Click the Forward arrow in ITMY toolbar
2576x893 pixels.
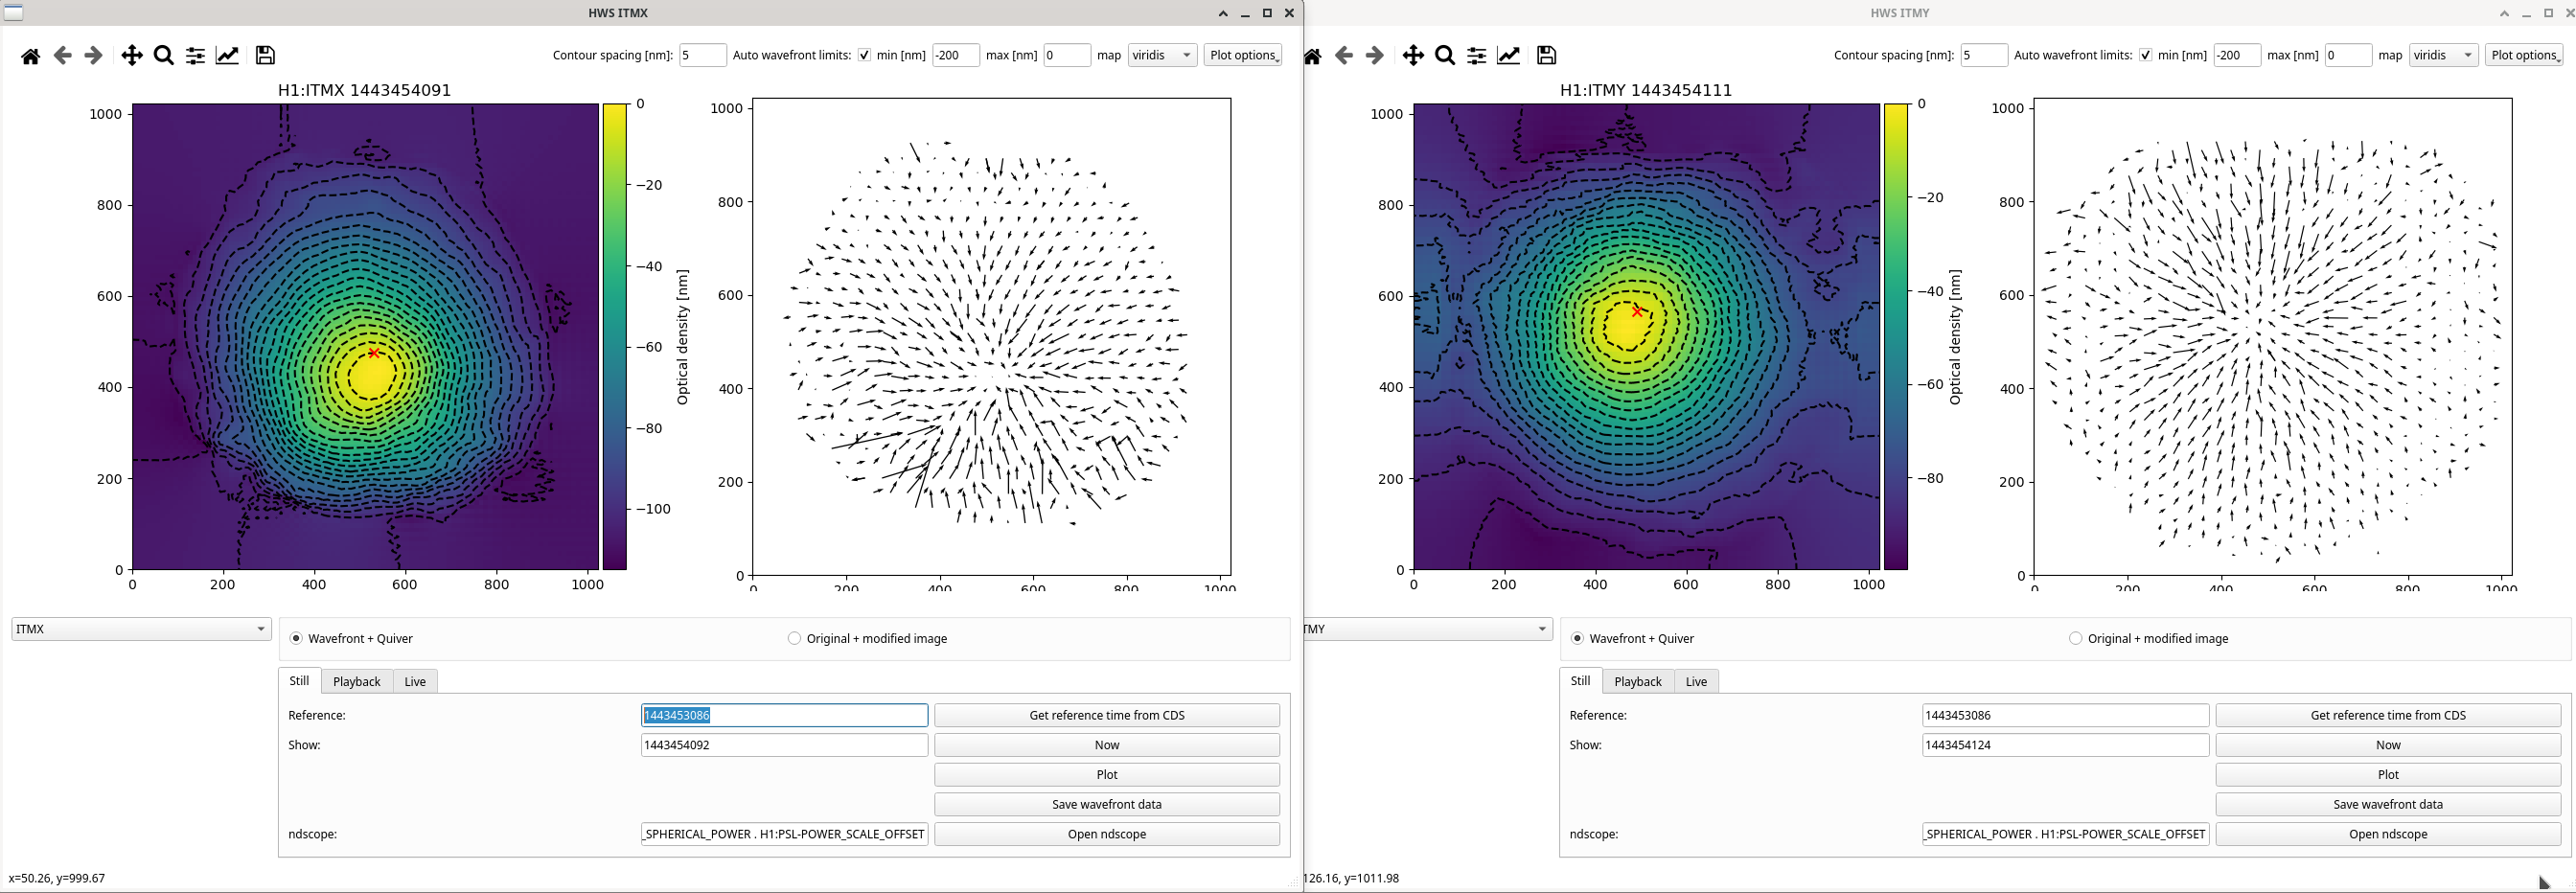(x=1375, y=56)
